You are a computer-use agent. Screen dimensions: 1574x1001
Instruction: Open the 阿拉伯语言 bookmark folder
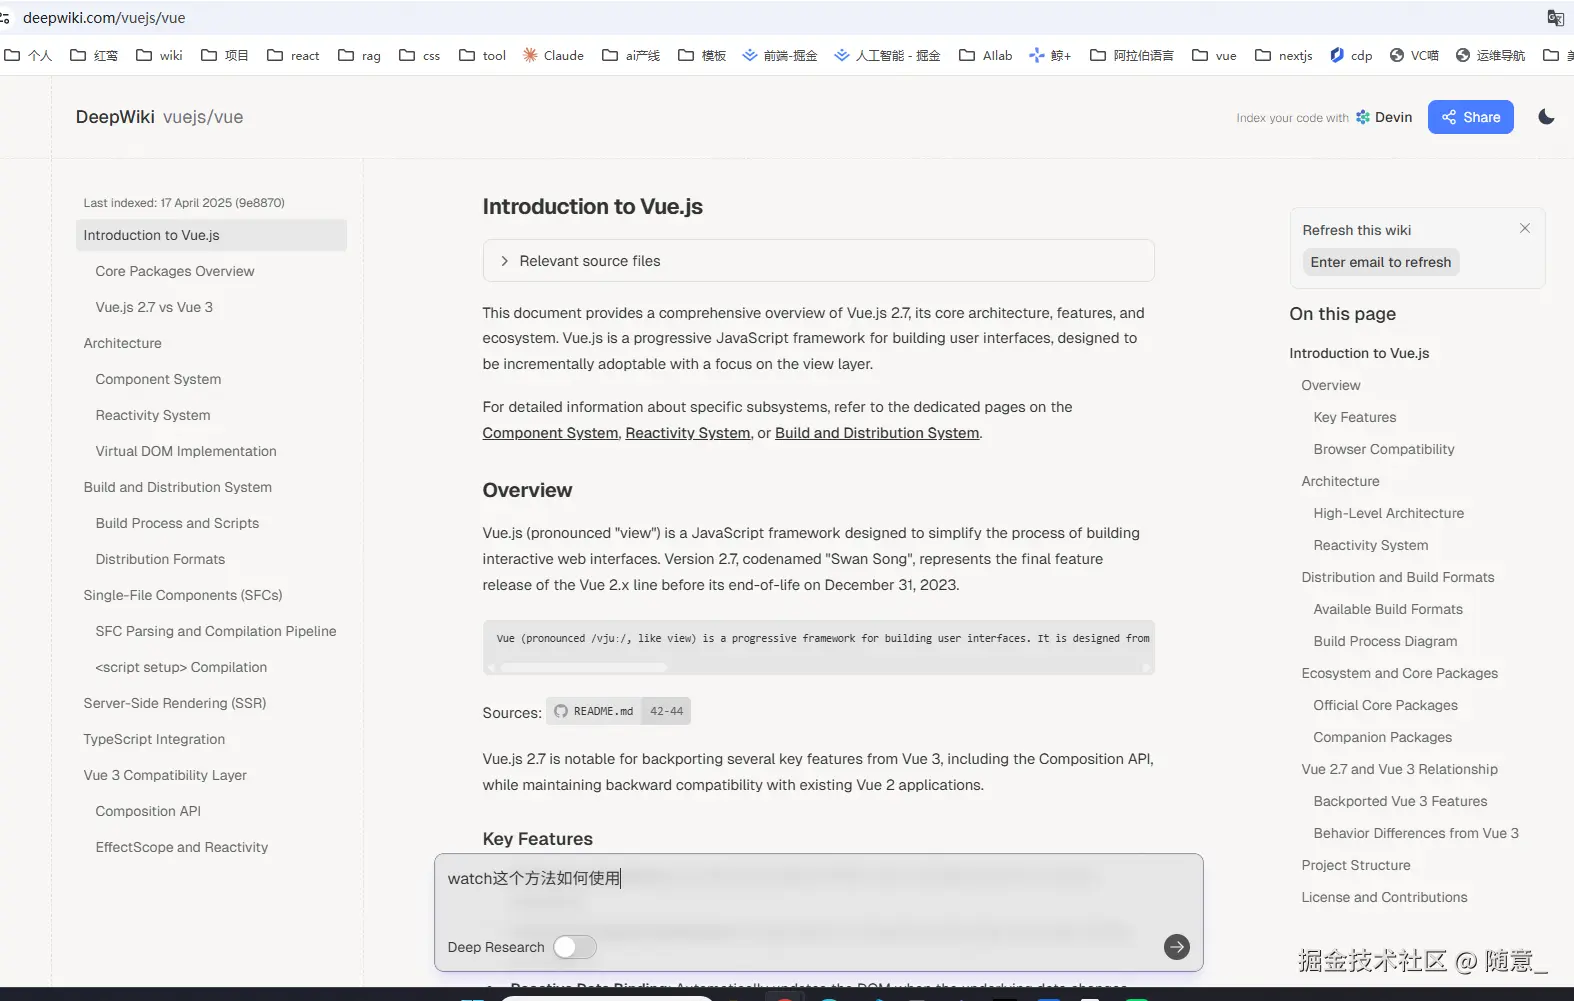[1132, 56]
